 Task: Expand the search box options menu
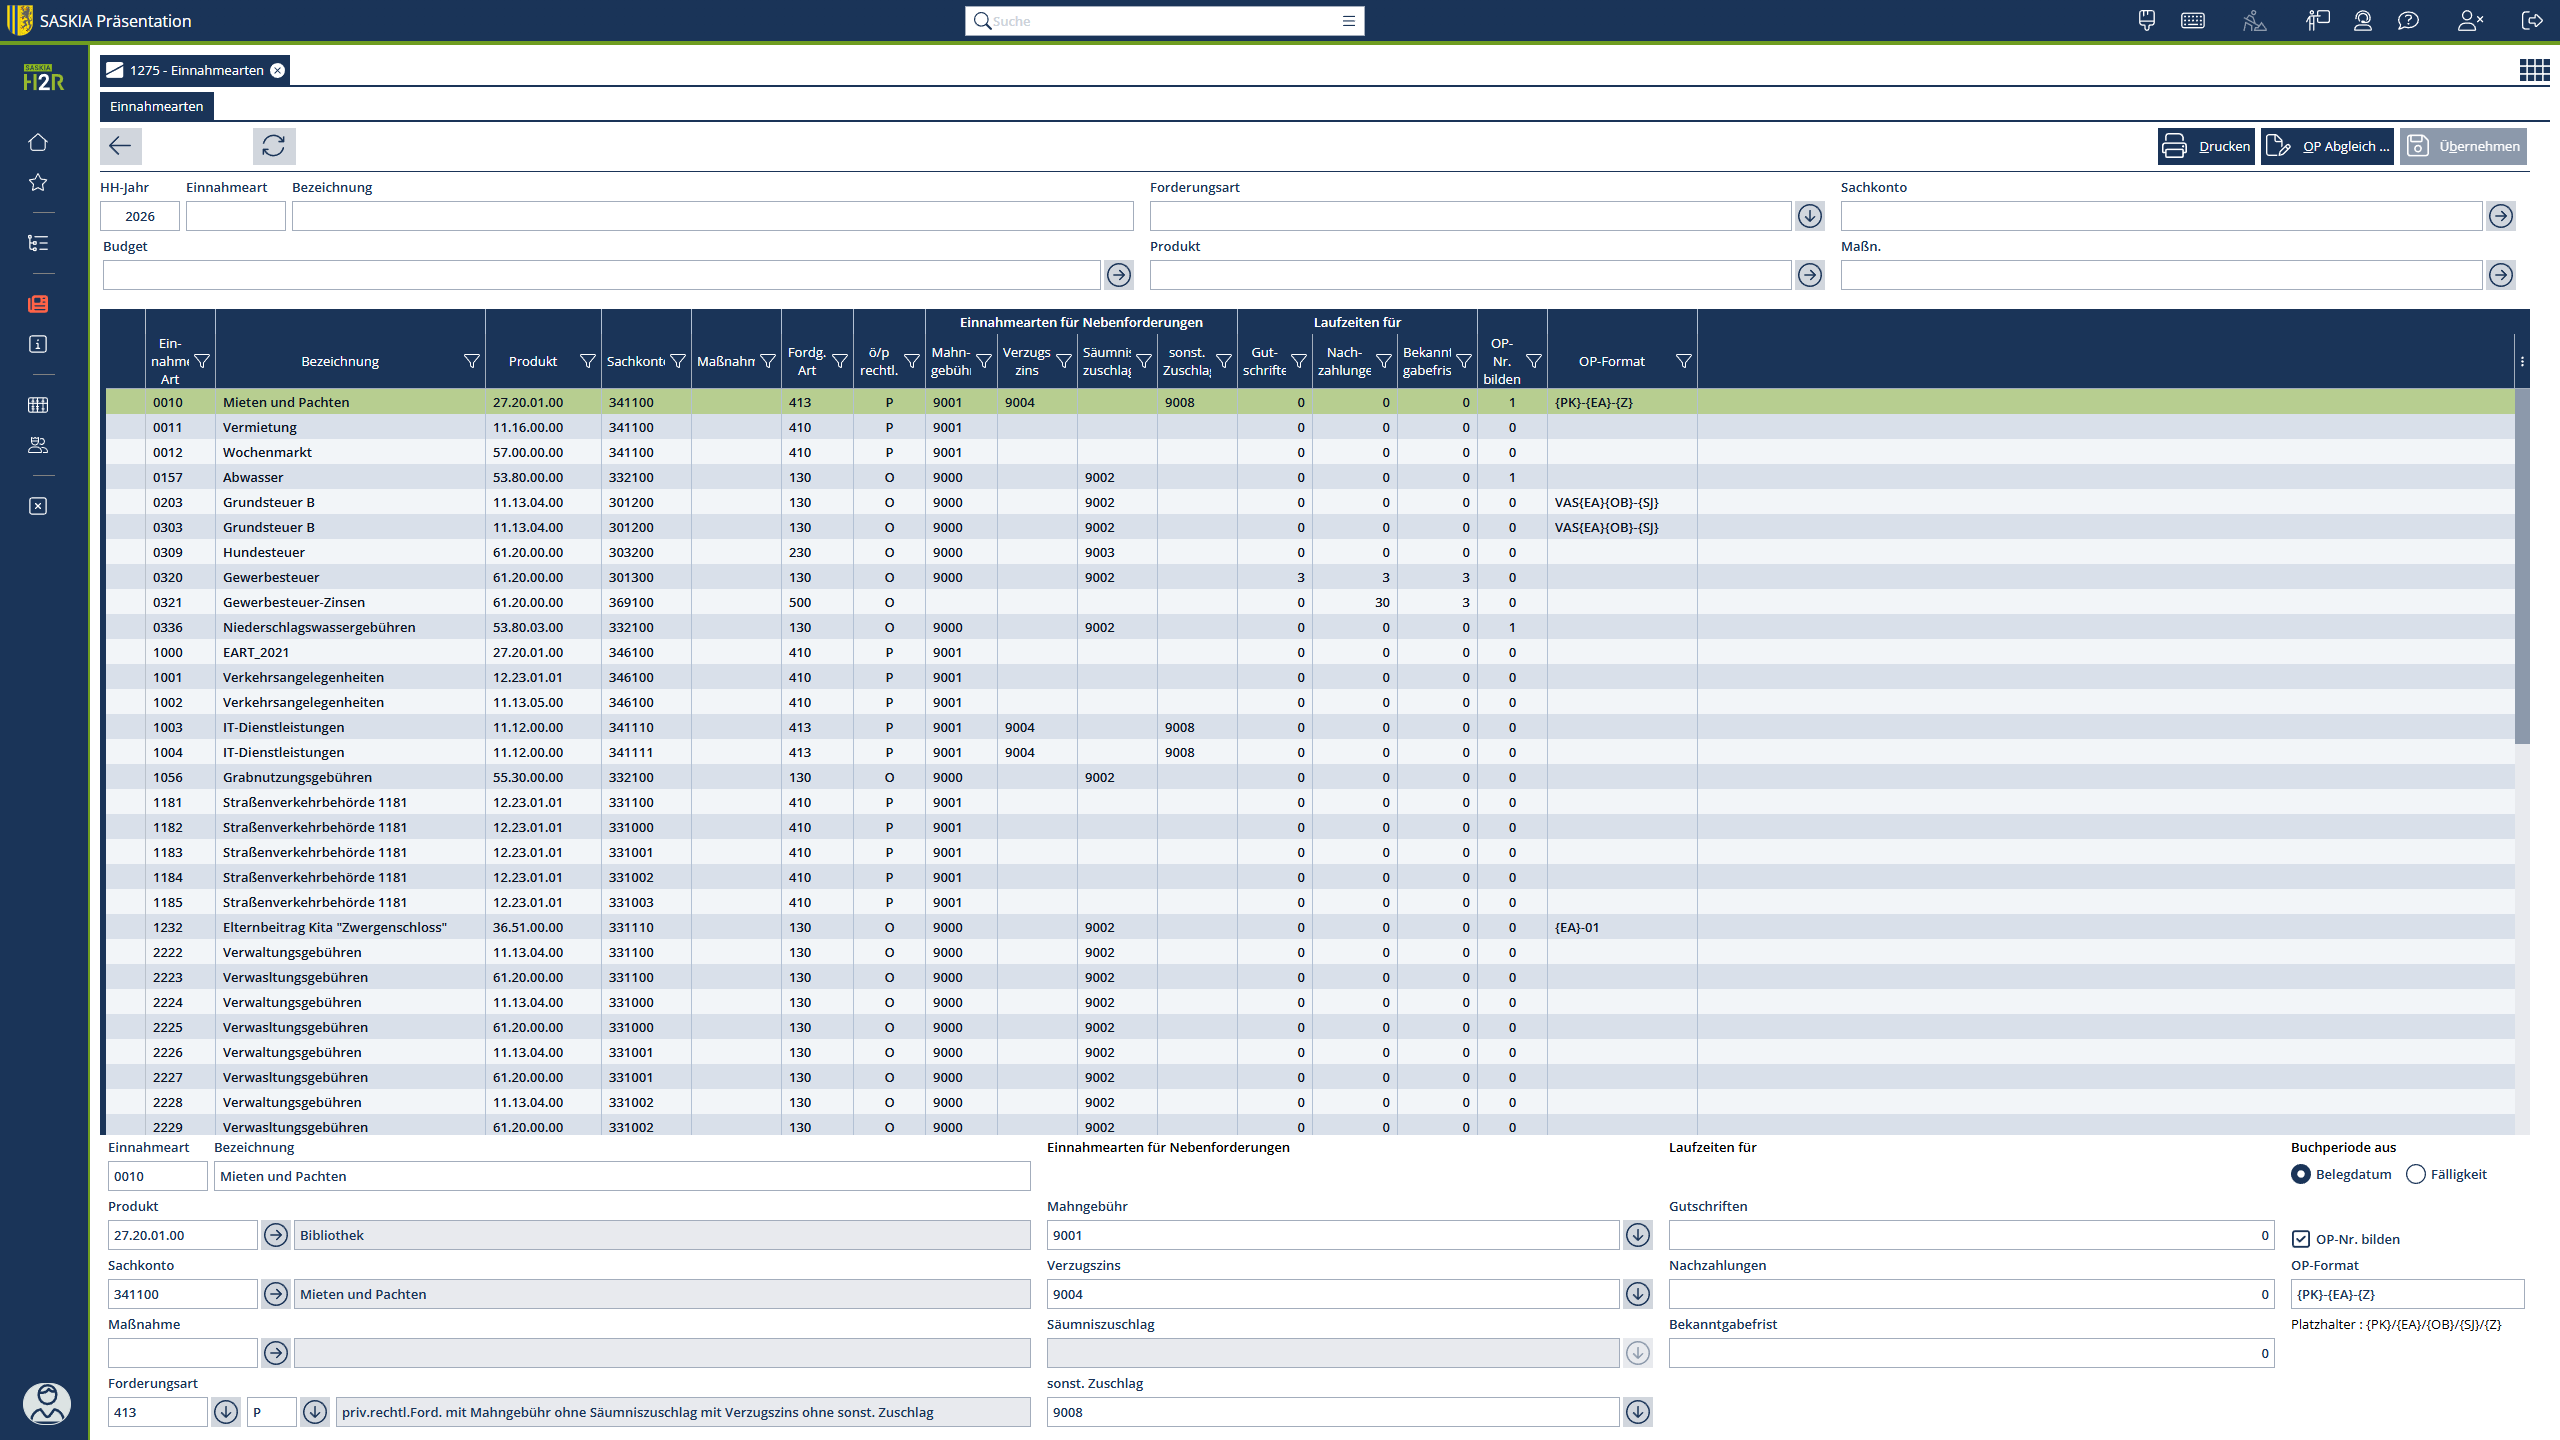(x=1348, y=21)
